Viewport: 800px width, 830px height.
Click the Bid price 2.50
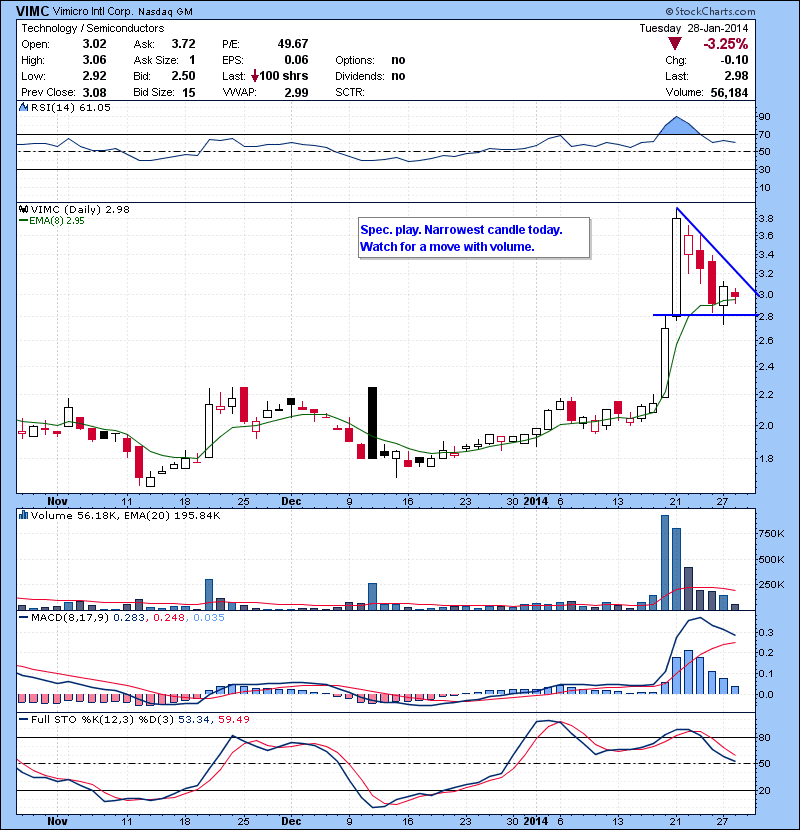[183, 76]
